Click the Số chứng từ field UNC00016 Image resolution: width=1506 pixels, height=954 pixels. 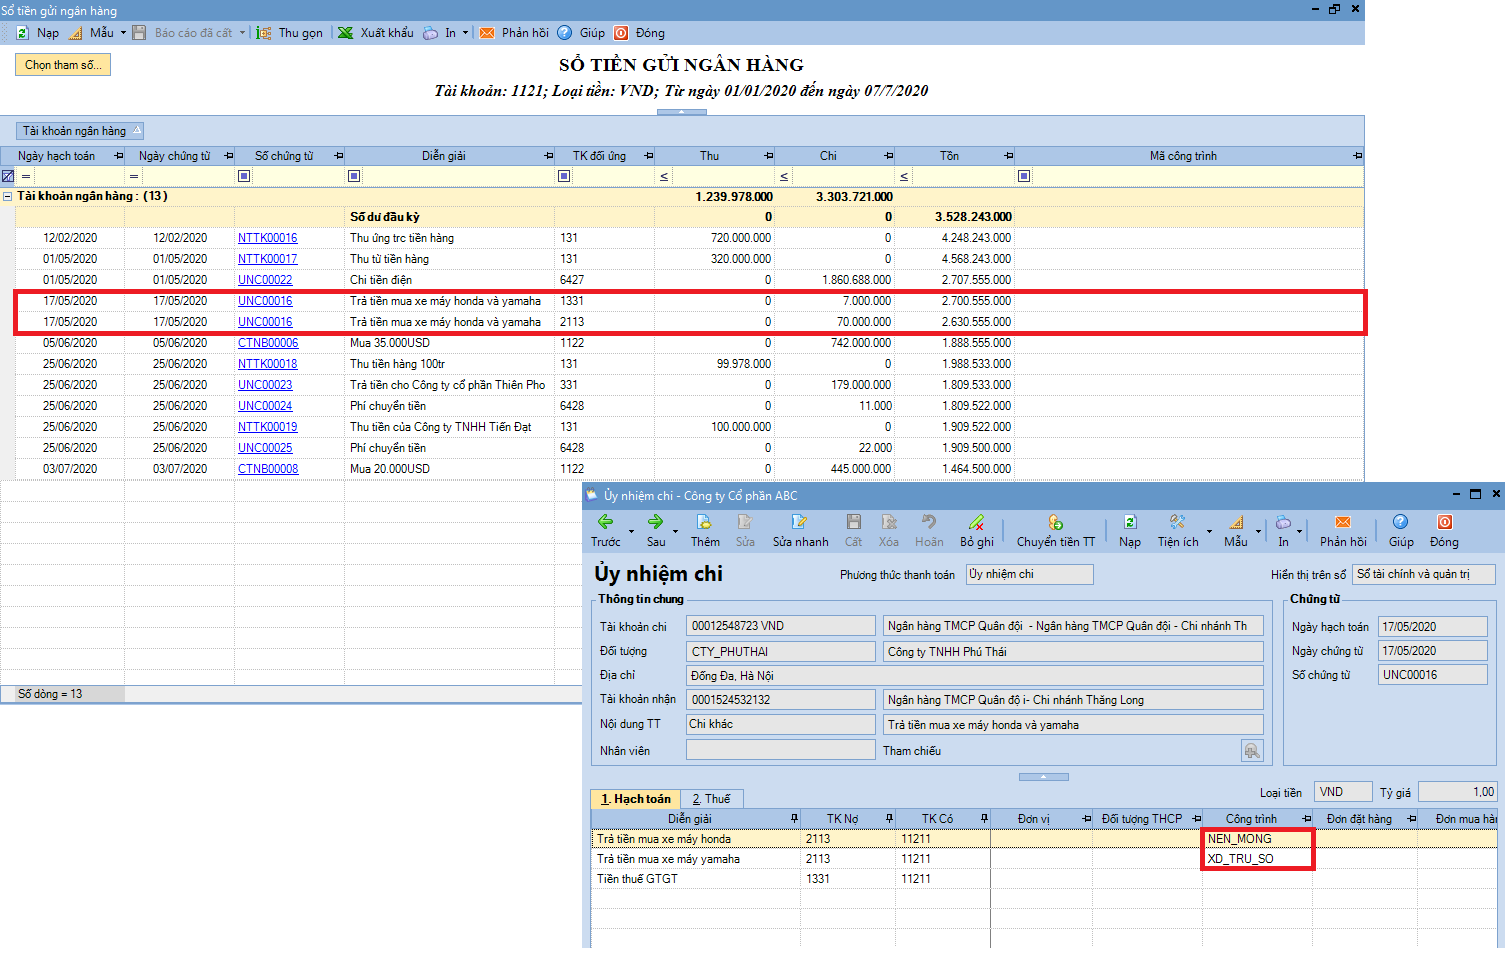1432,675
